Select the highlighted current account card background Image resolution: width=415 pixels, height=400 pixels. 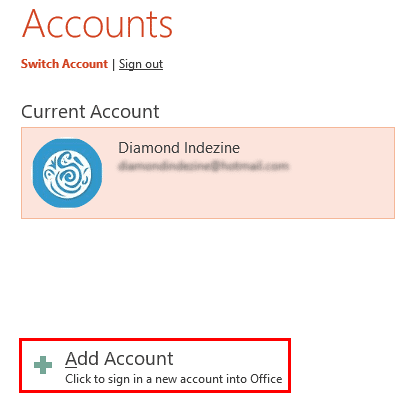click(x=208, y=173)
